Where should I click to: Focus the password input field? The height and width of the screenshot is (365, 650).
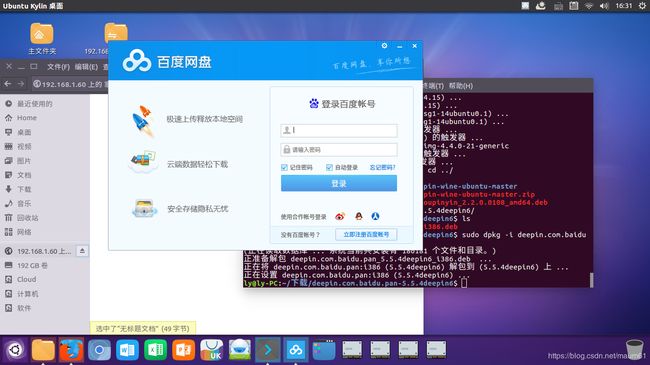point(339,150)
